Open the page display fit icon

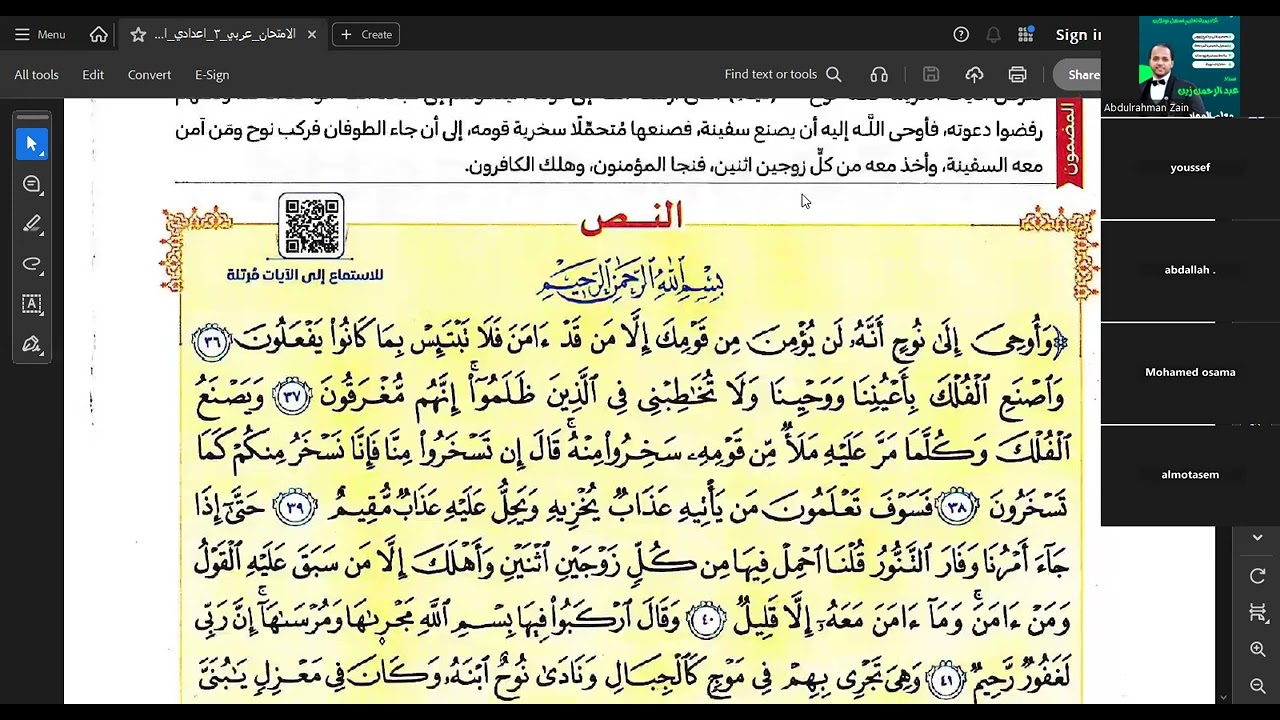coord(1258,612)
